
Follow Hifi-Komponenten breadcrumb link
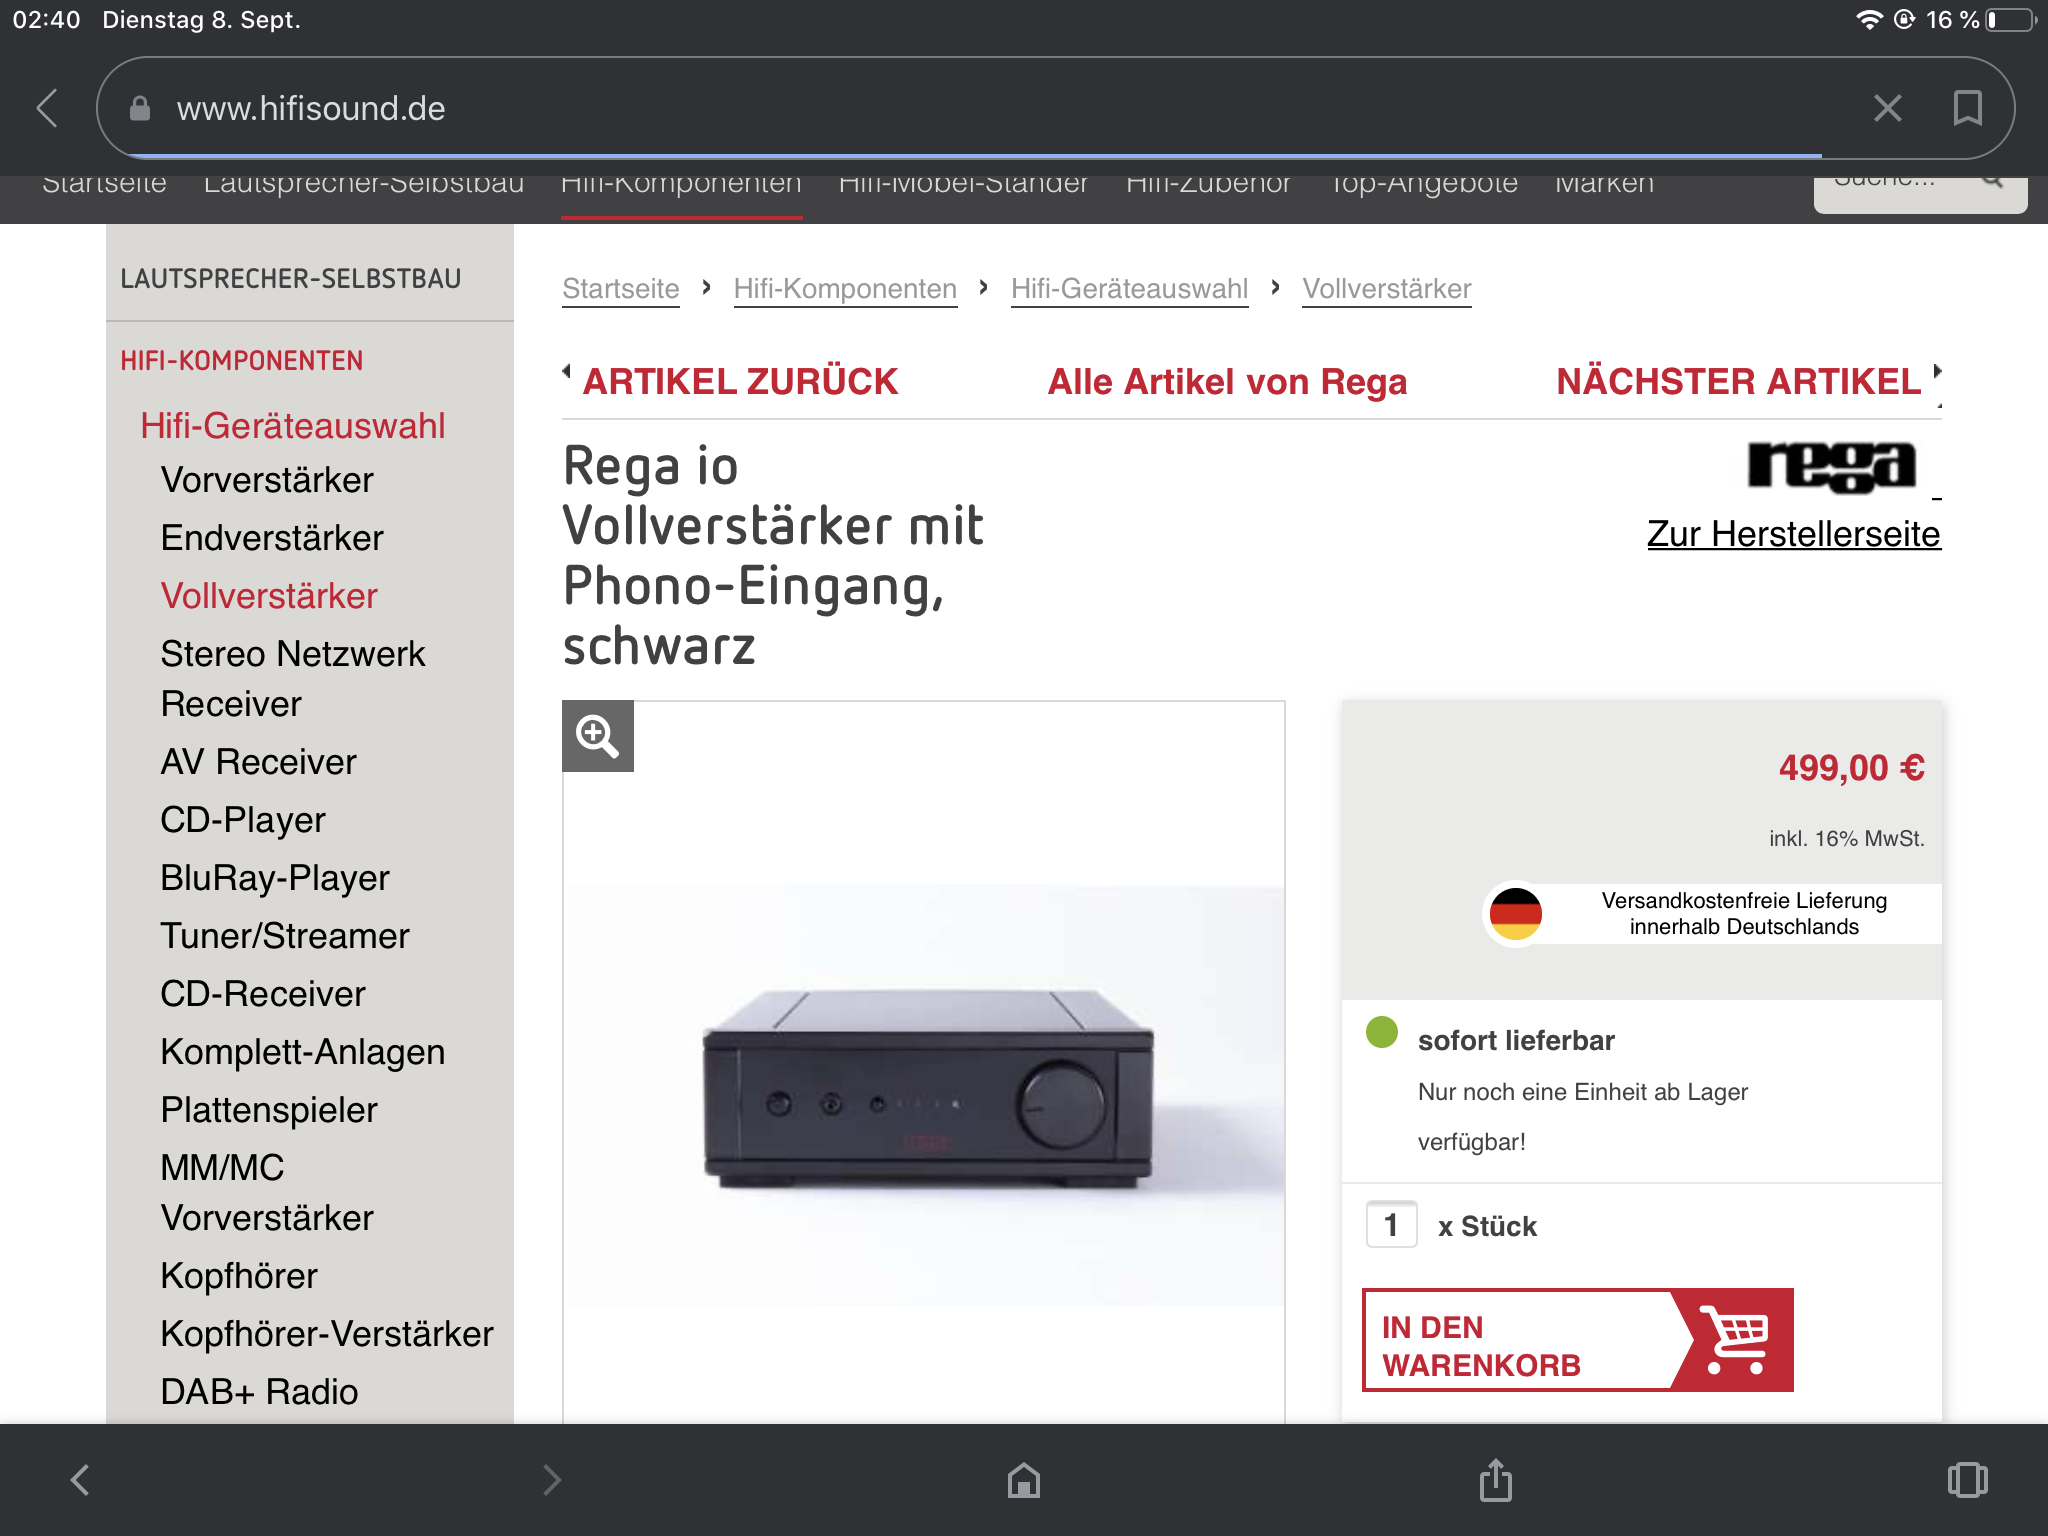[845, 289]
